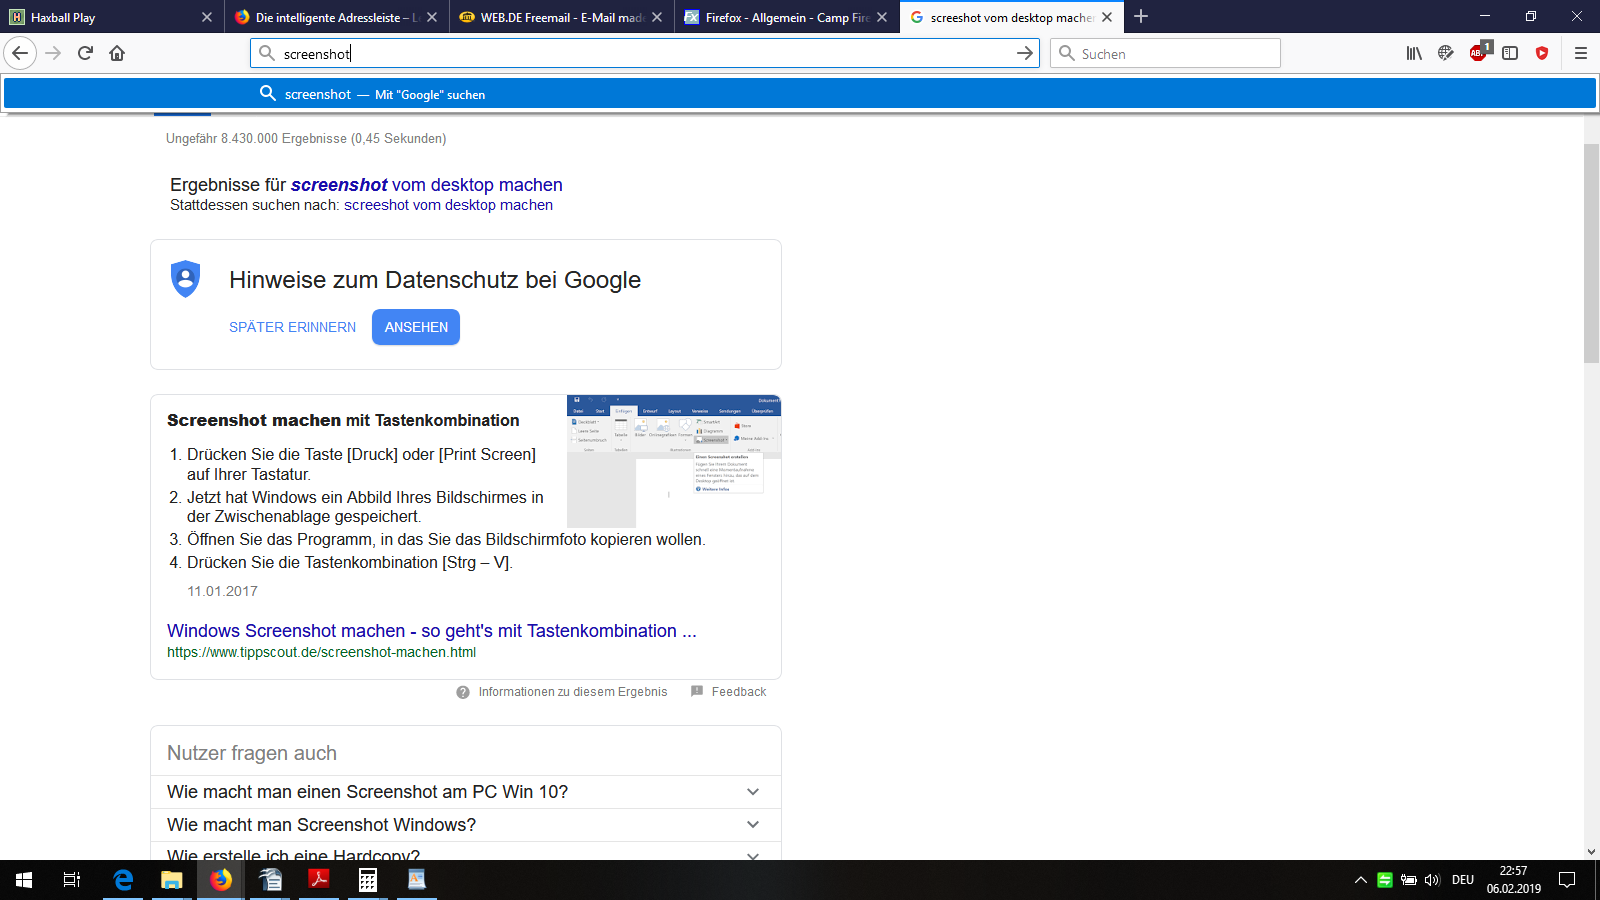Close the WEB.DE Freemail tab
Screen dimensions: 1600x900
coord(657,17)
